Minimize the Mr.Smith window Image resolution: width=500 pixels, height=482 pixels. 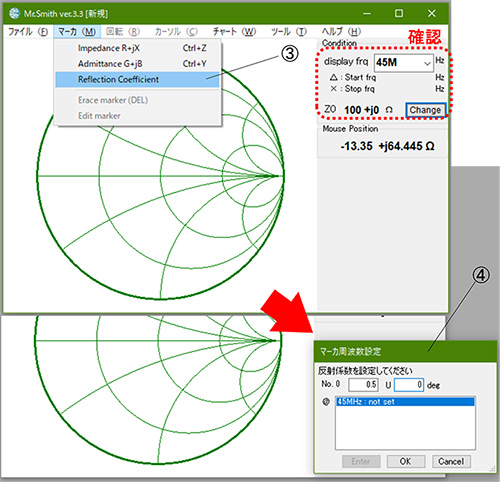point(367,14)
